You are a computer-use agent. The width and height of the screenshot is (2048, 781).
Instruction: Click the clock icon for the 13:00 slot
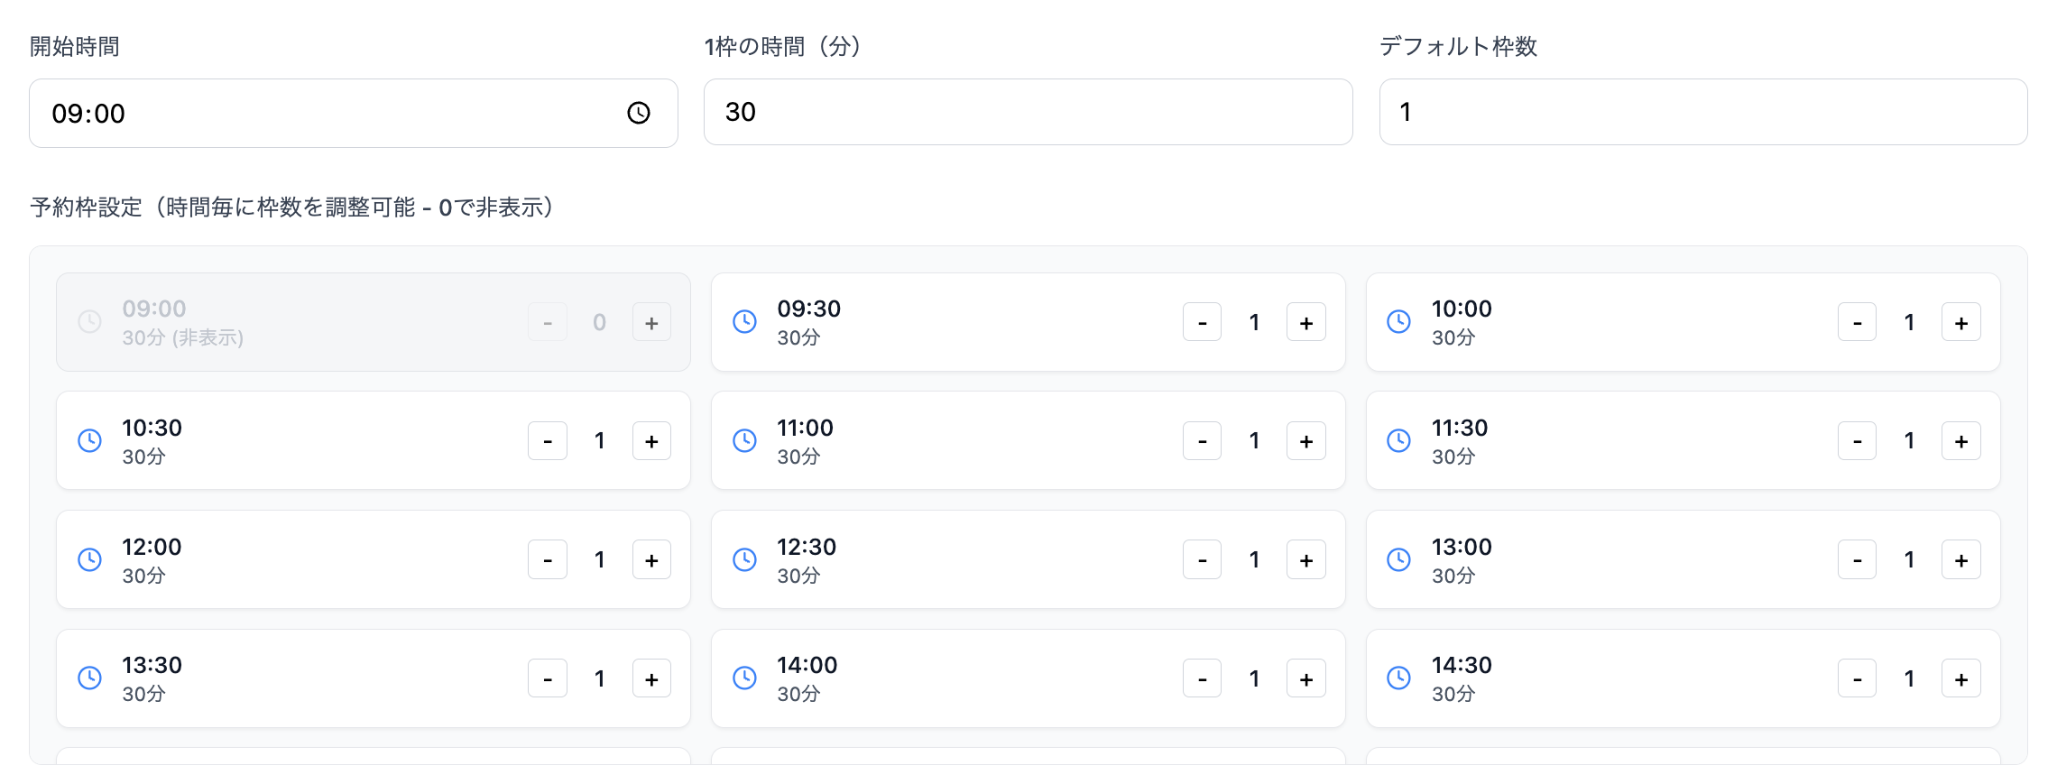click(1399, 560)
